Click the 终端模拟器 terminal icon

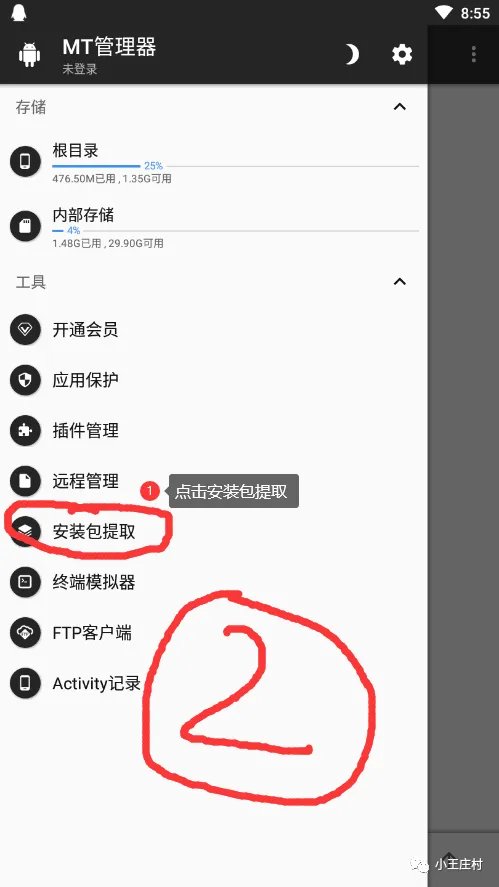pos(25,582)
